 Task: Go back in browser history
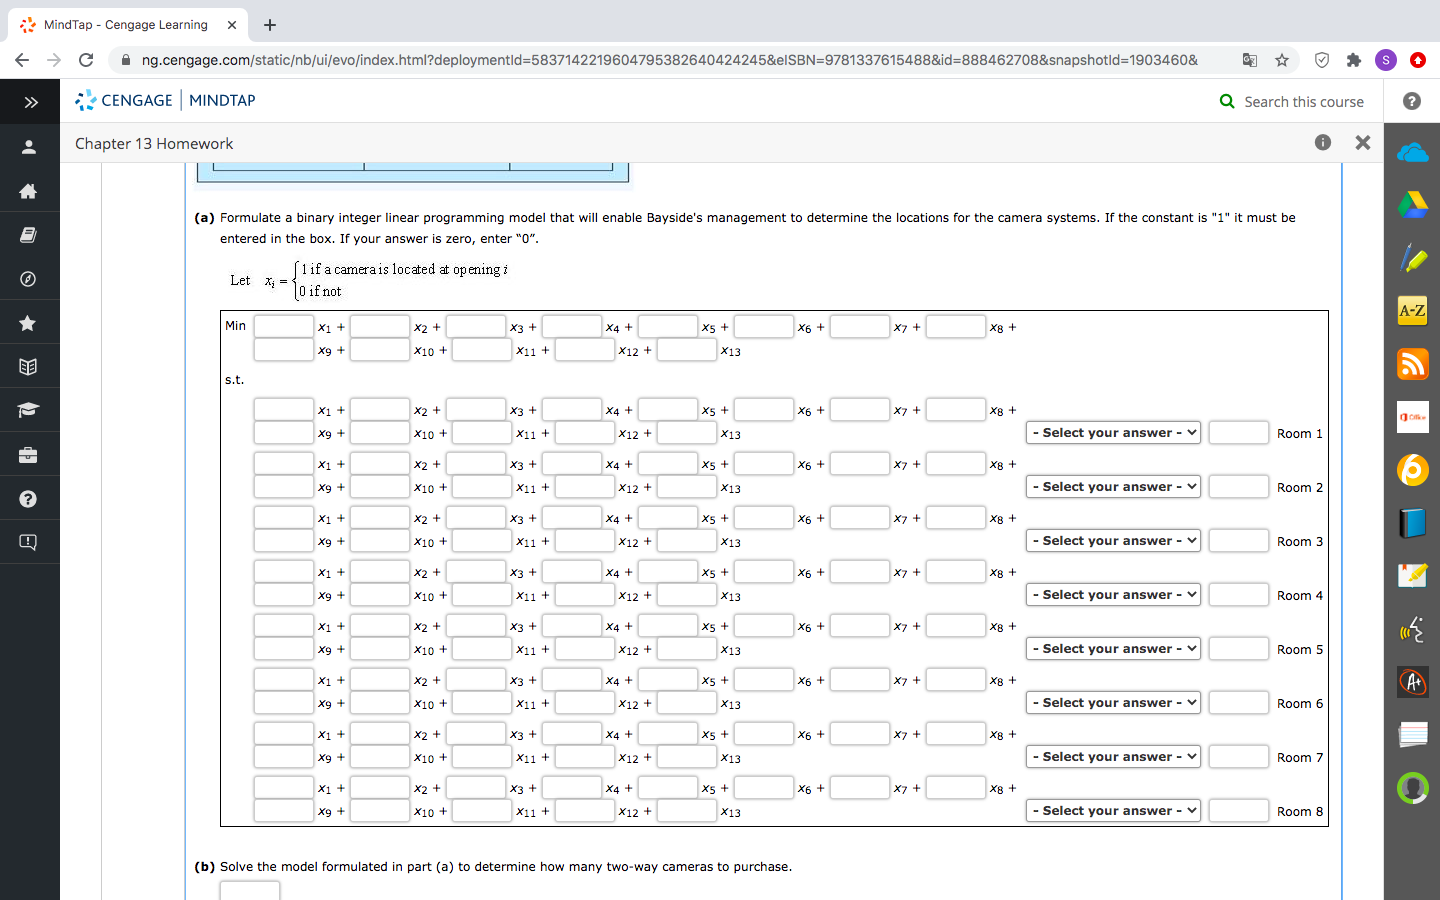(x=22, y=60)
